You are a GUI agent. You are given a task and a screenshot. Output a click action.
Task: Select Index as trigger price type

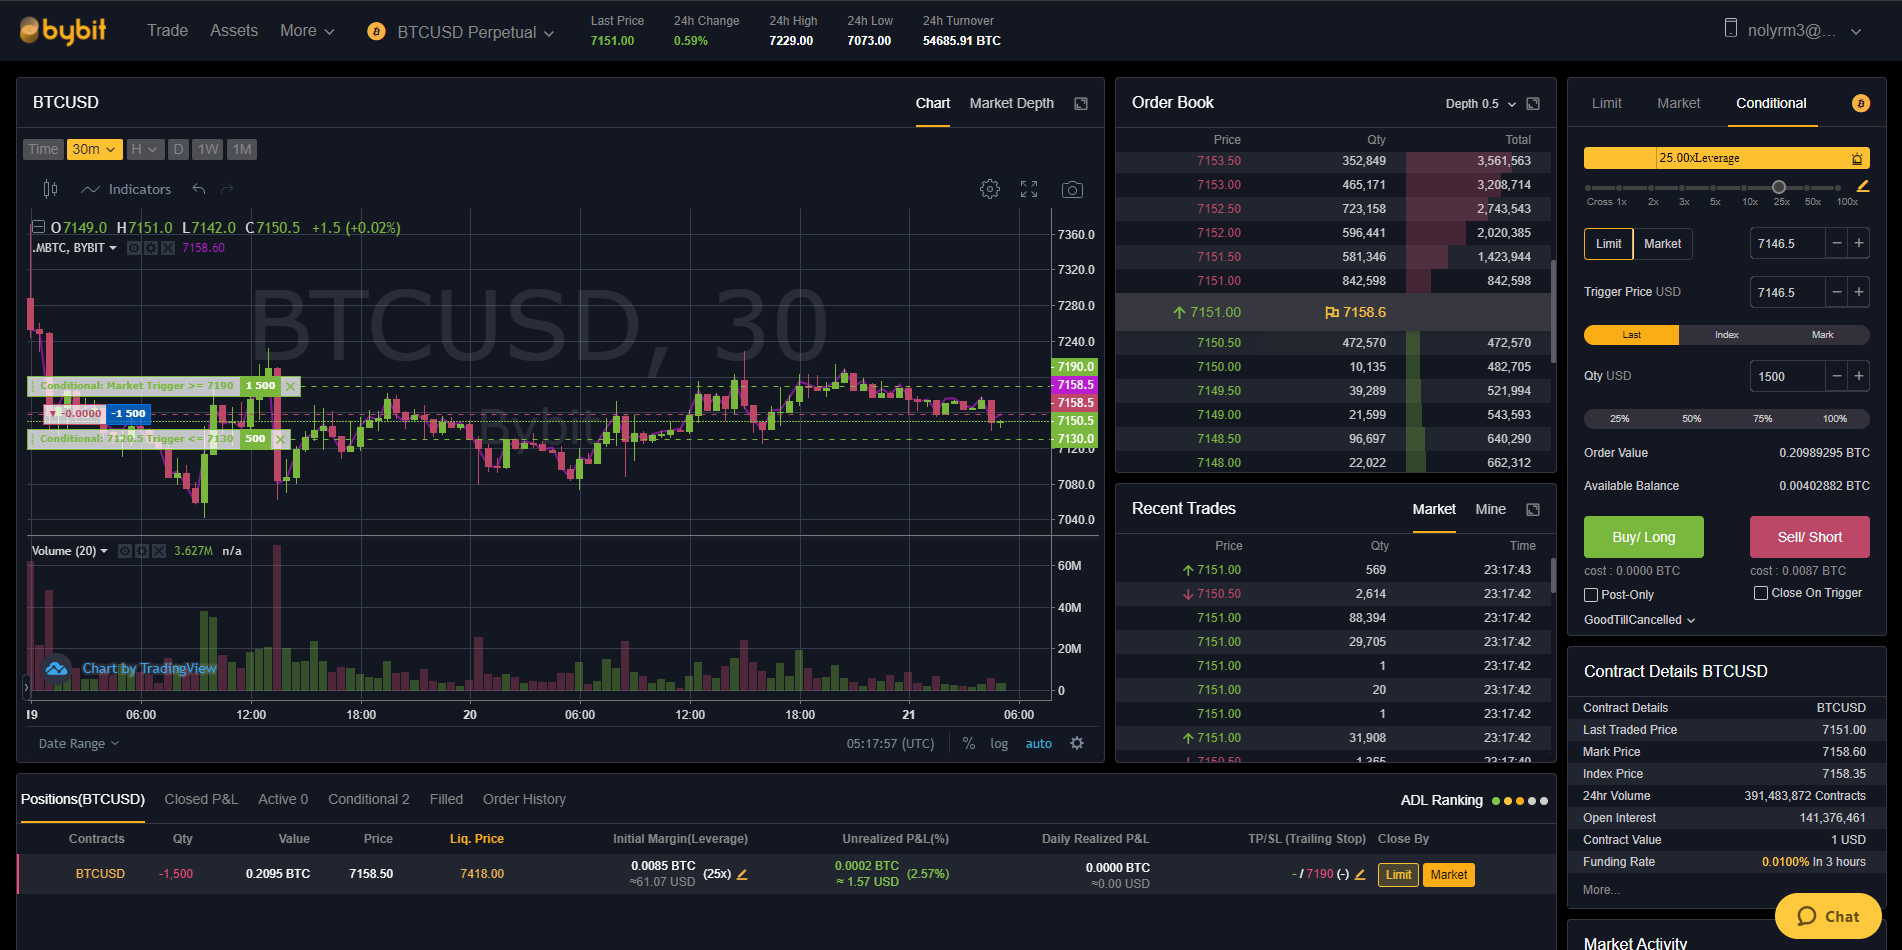pos(1727,335)
